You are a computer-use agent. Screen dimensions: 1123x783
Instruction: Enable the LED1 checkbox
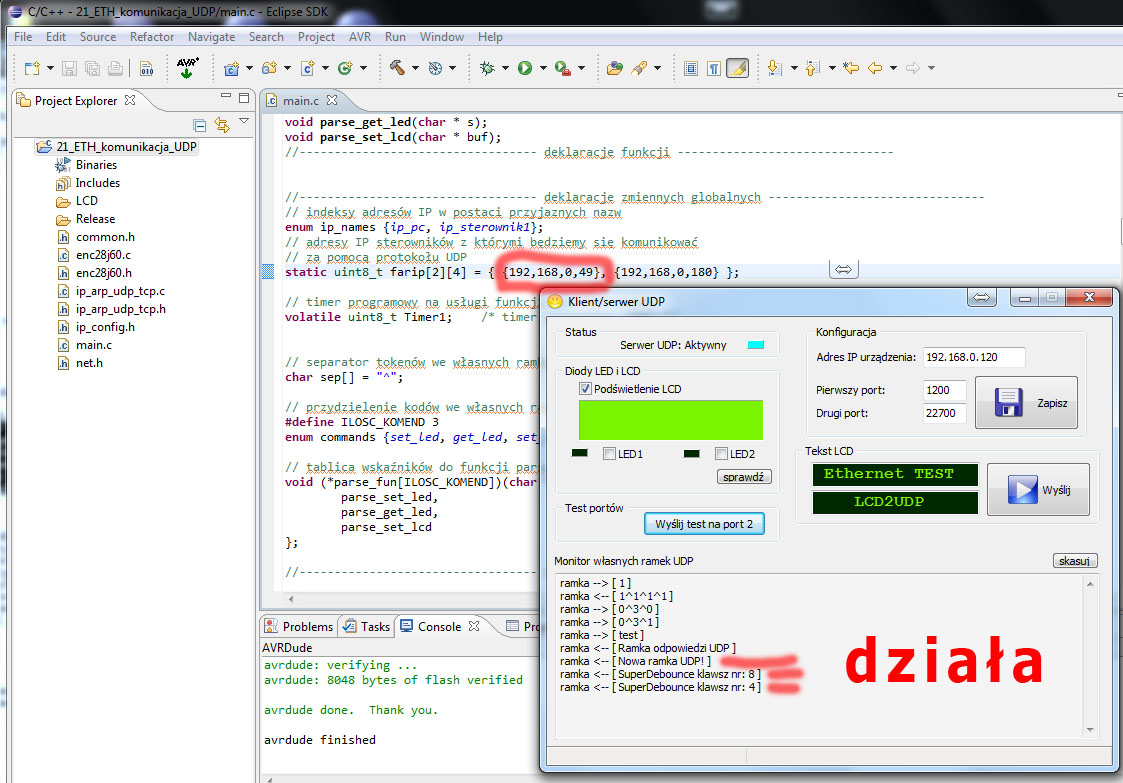click(x=609, y=454)
